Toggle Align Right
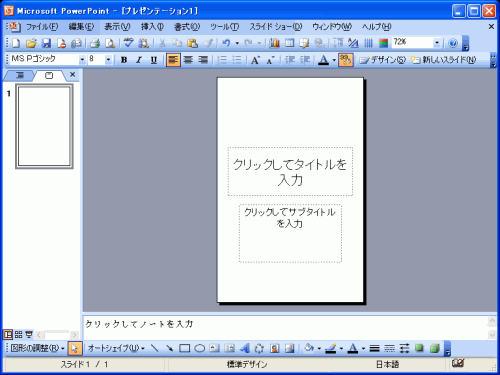This screenshot has height=375, width=500. (x=203, y=60)
